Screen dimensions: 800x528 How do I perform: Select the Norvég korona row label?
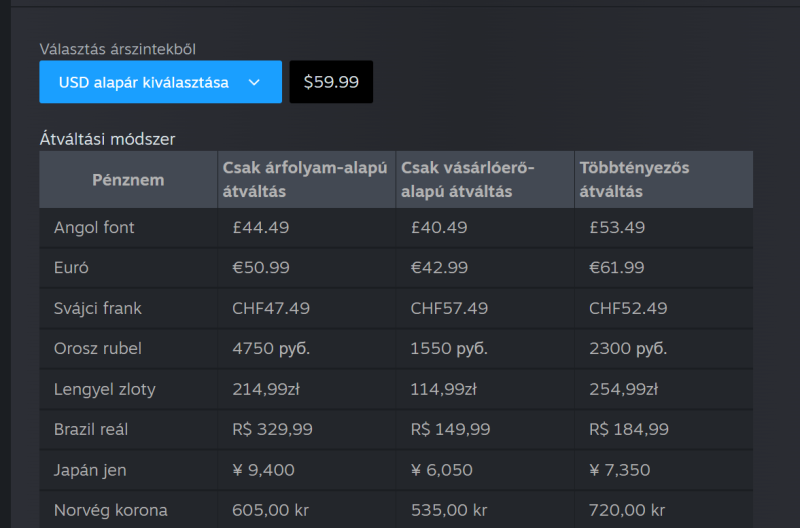point(111,510)
